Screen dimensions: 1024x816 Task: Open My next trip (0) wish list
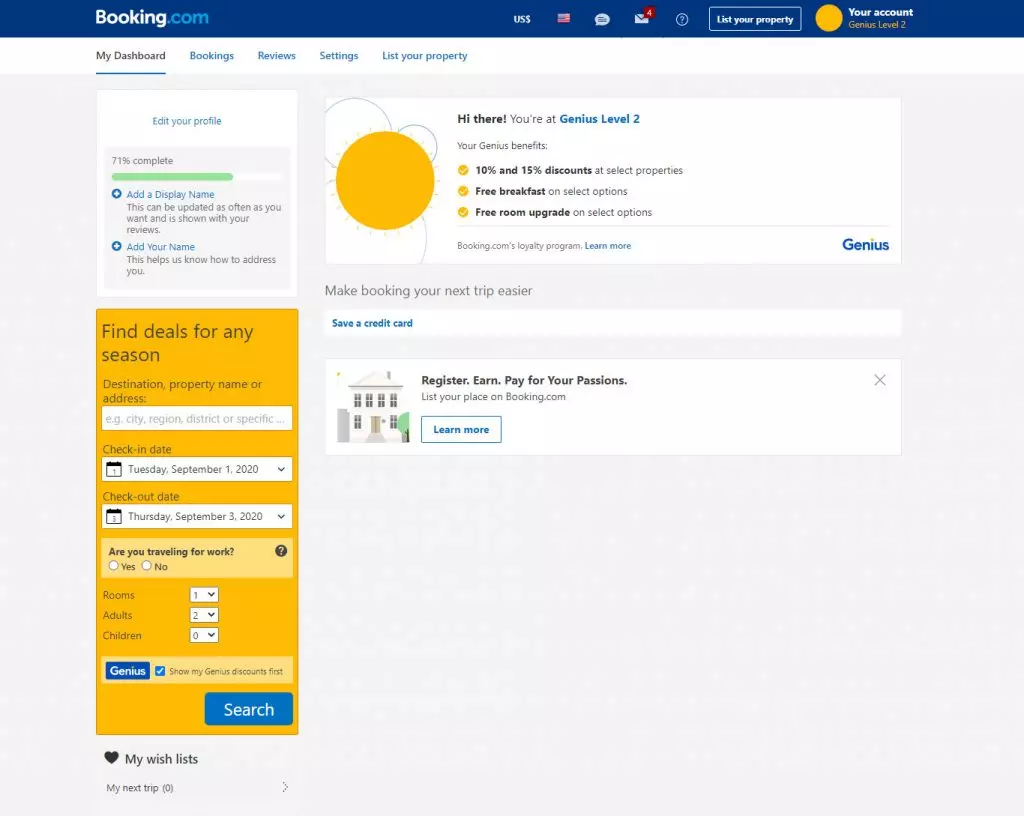pyautogui.click(x=140, y=787)
